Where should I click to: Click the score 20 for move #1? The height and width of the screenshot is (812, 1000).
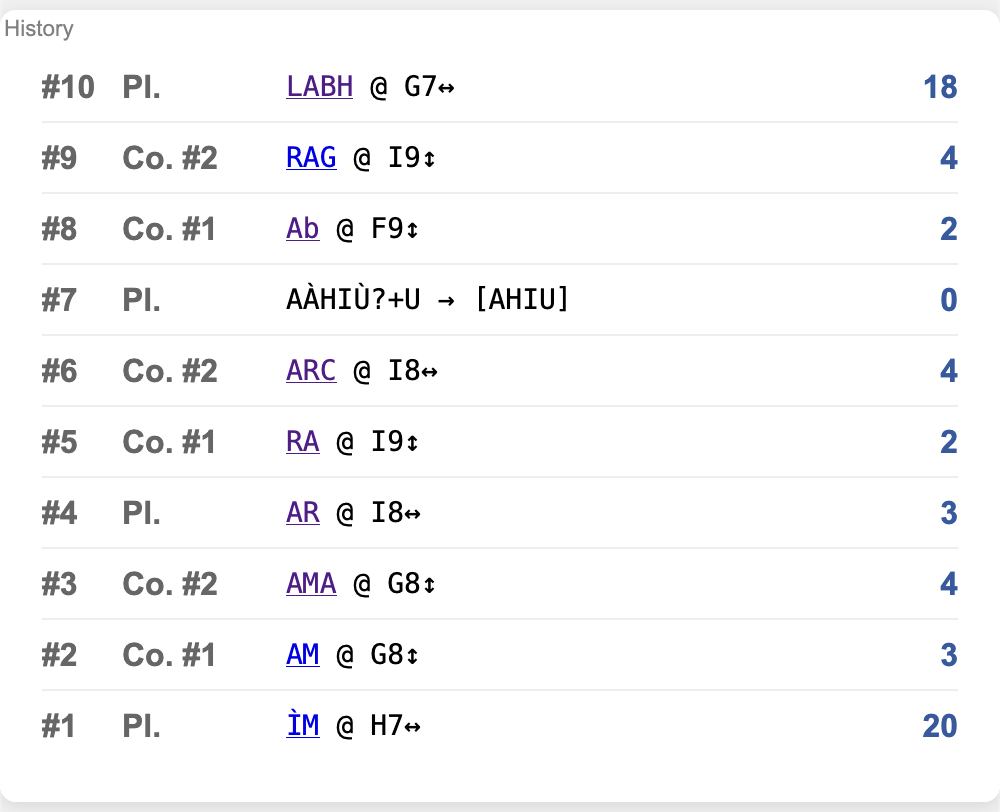pos(940,726)
